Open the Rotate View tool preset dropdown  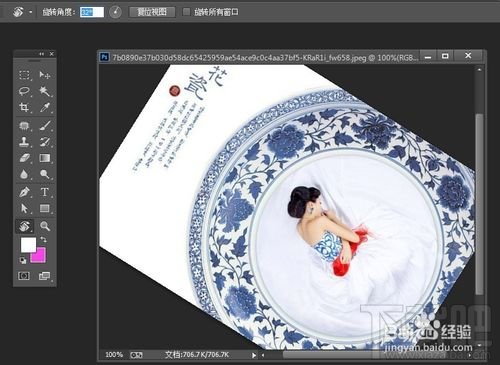(30, 12)
